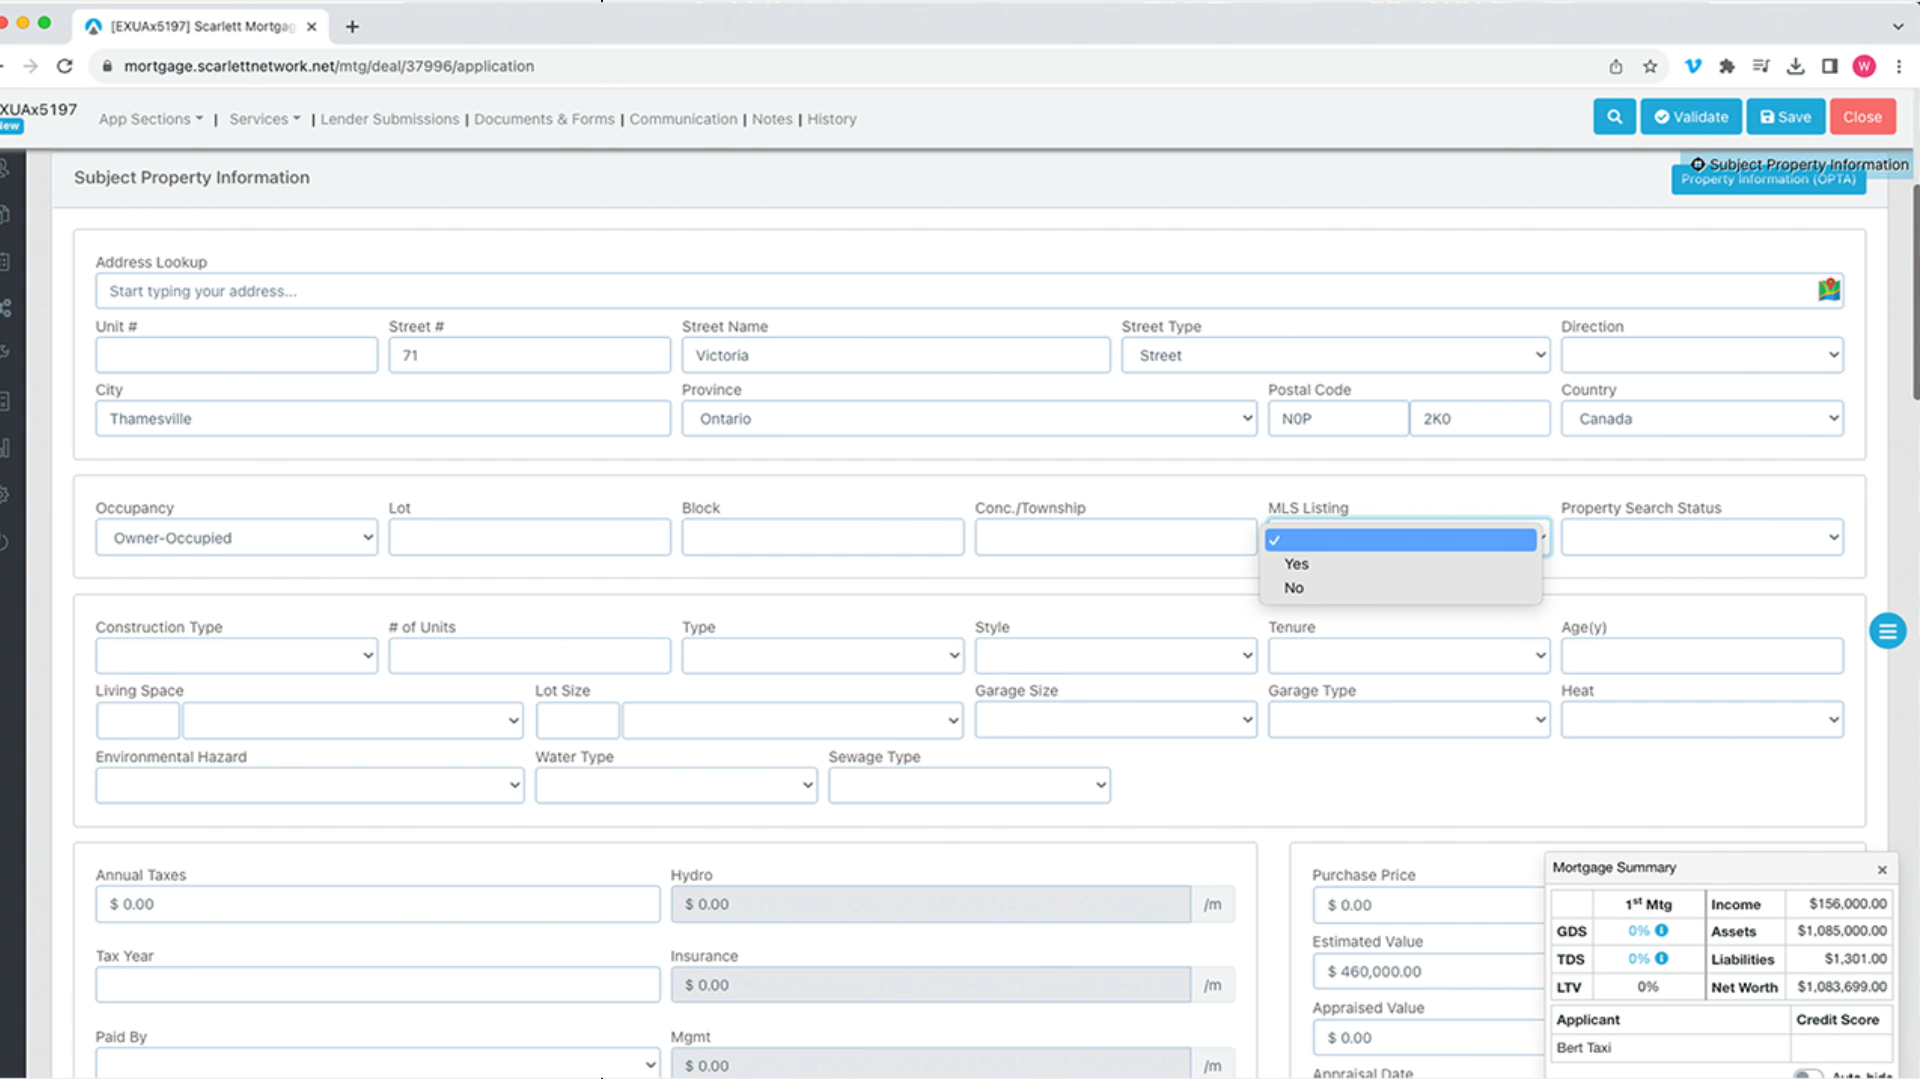Click the TDS info icon in Mortgage Summary
This screenshot has height=1079, width=1920.
tap(1661, 958)
